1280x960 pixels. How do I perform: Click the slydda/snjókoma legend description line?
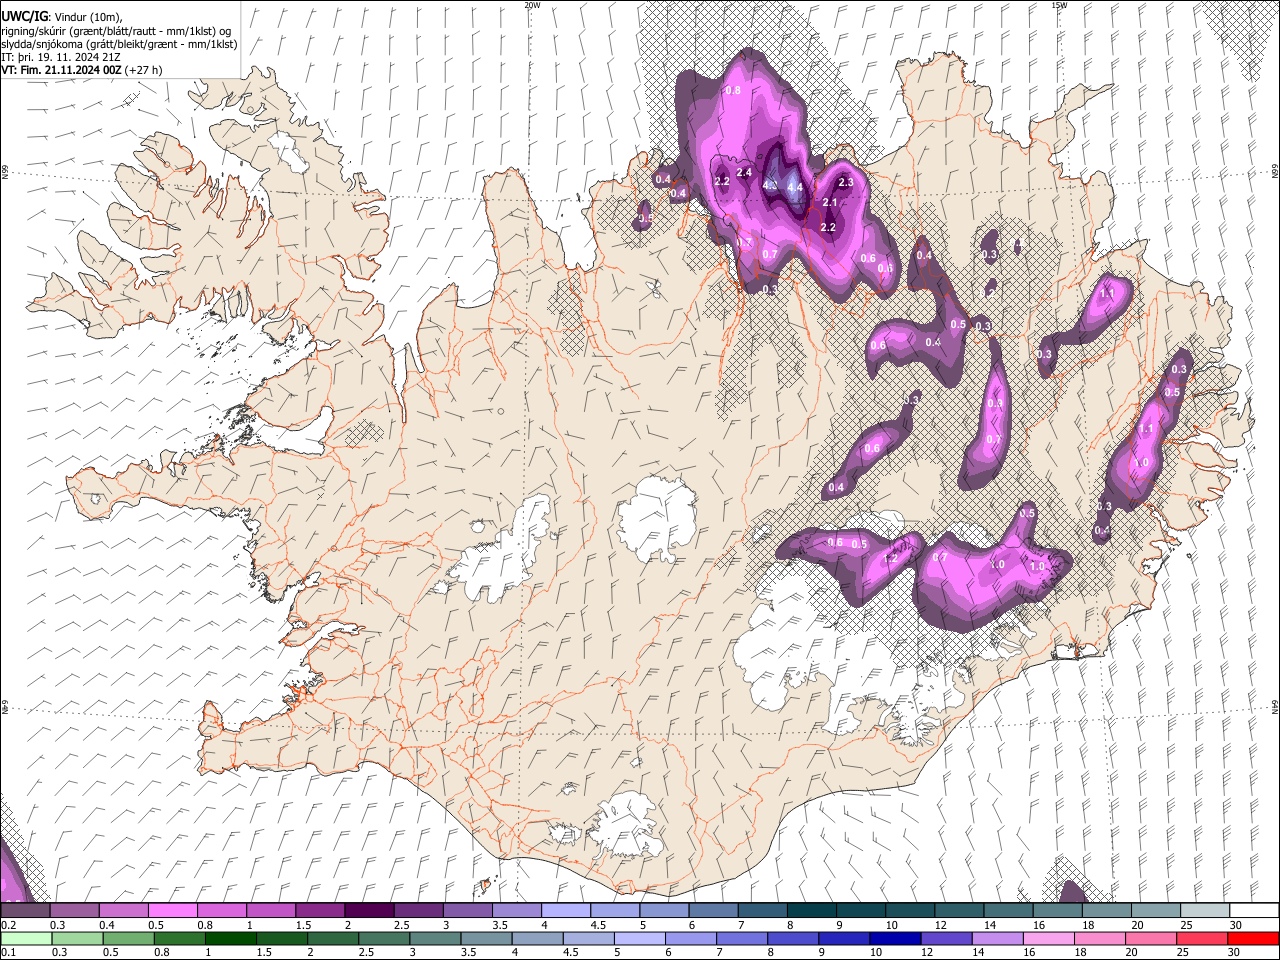[119, 44]
